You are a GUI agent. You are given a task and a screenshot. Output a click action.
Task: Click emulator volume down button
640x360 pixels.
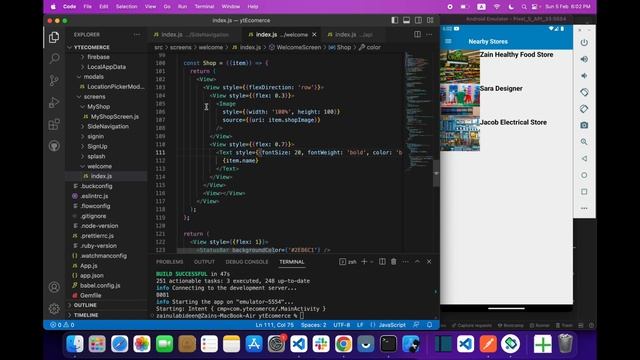pyautogui.click(x=584, y=76)
